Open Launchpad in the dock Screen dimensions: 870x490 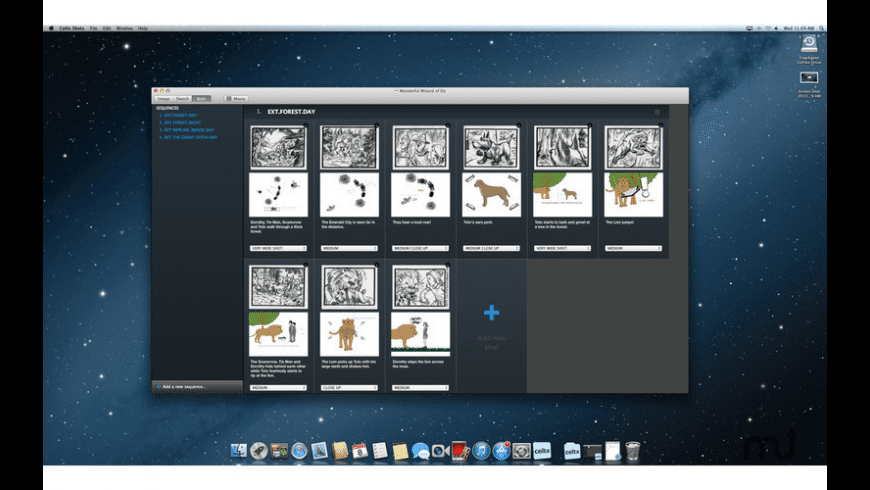[x=259, y=451]
